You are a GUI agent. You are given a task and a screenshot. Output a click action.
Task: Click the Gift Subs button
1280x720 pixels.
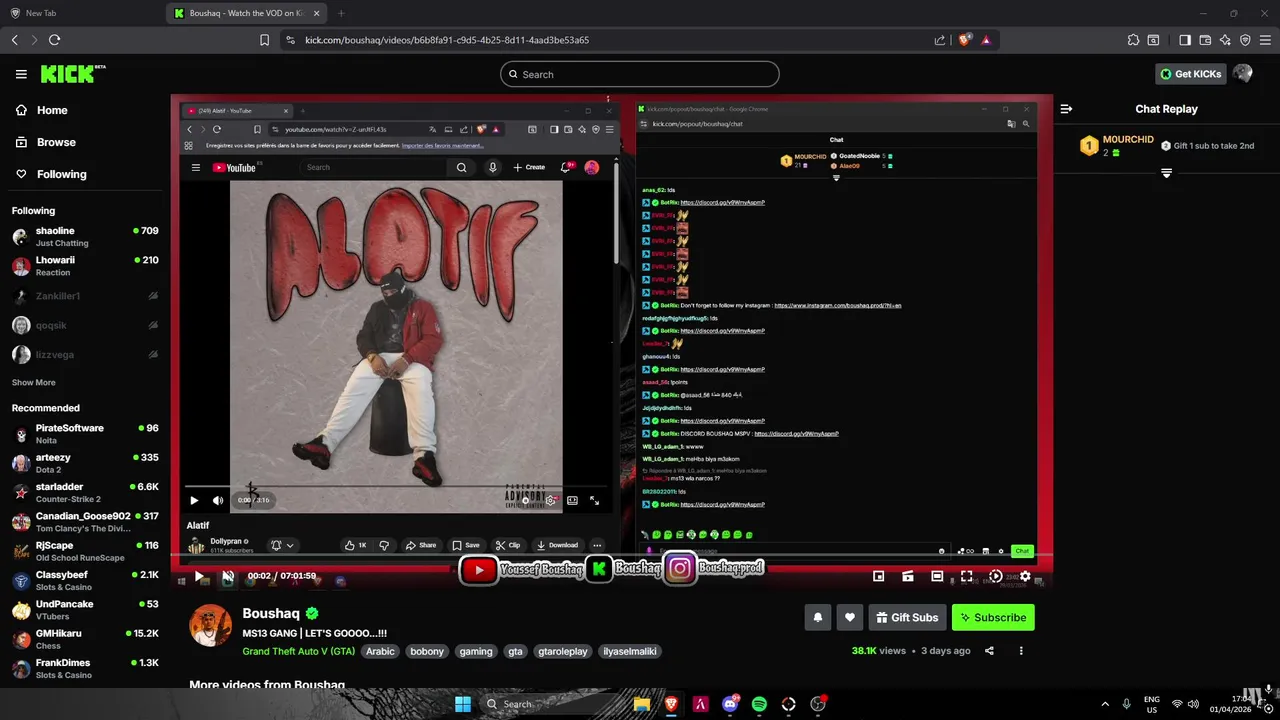pos(908,617)
